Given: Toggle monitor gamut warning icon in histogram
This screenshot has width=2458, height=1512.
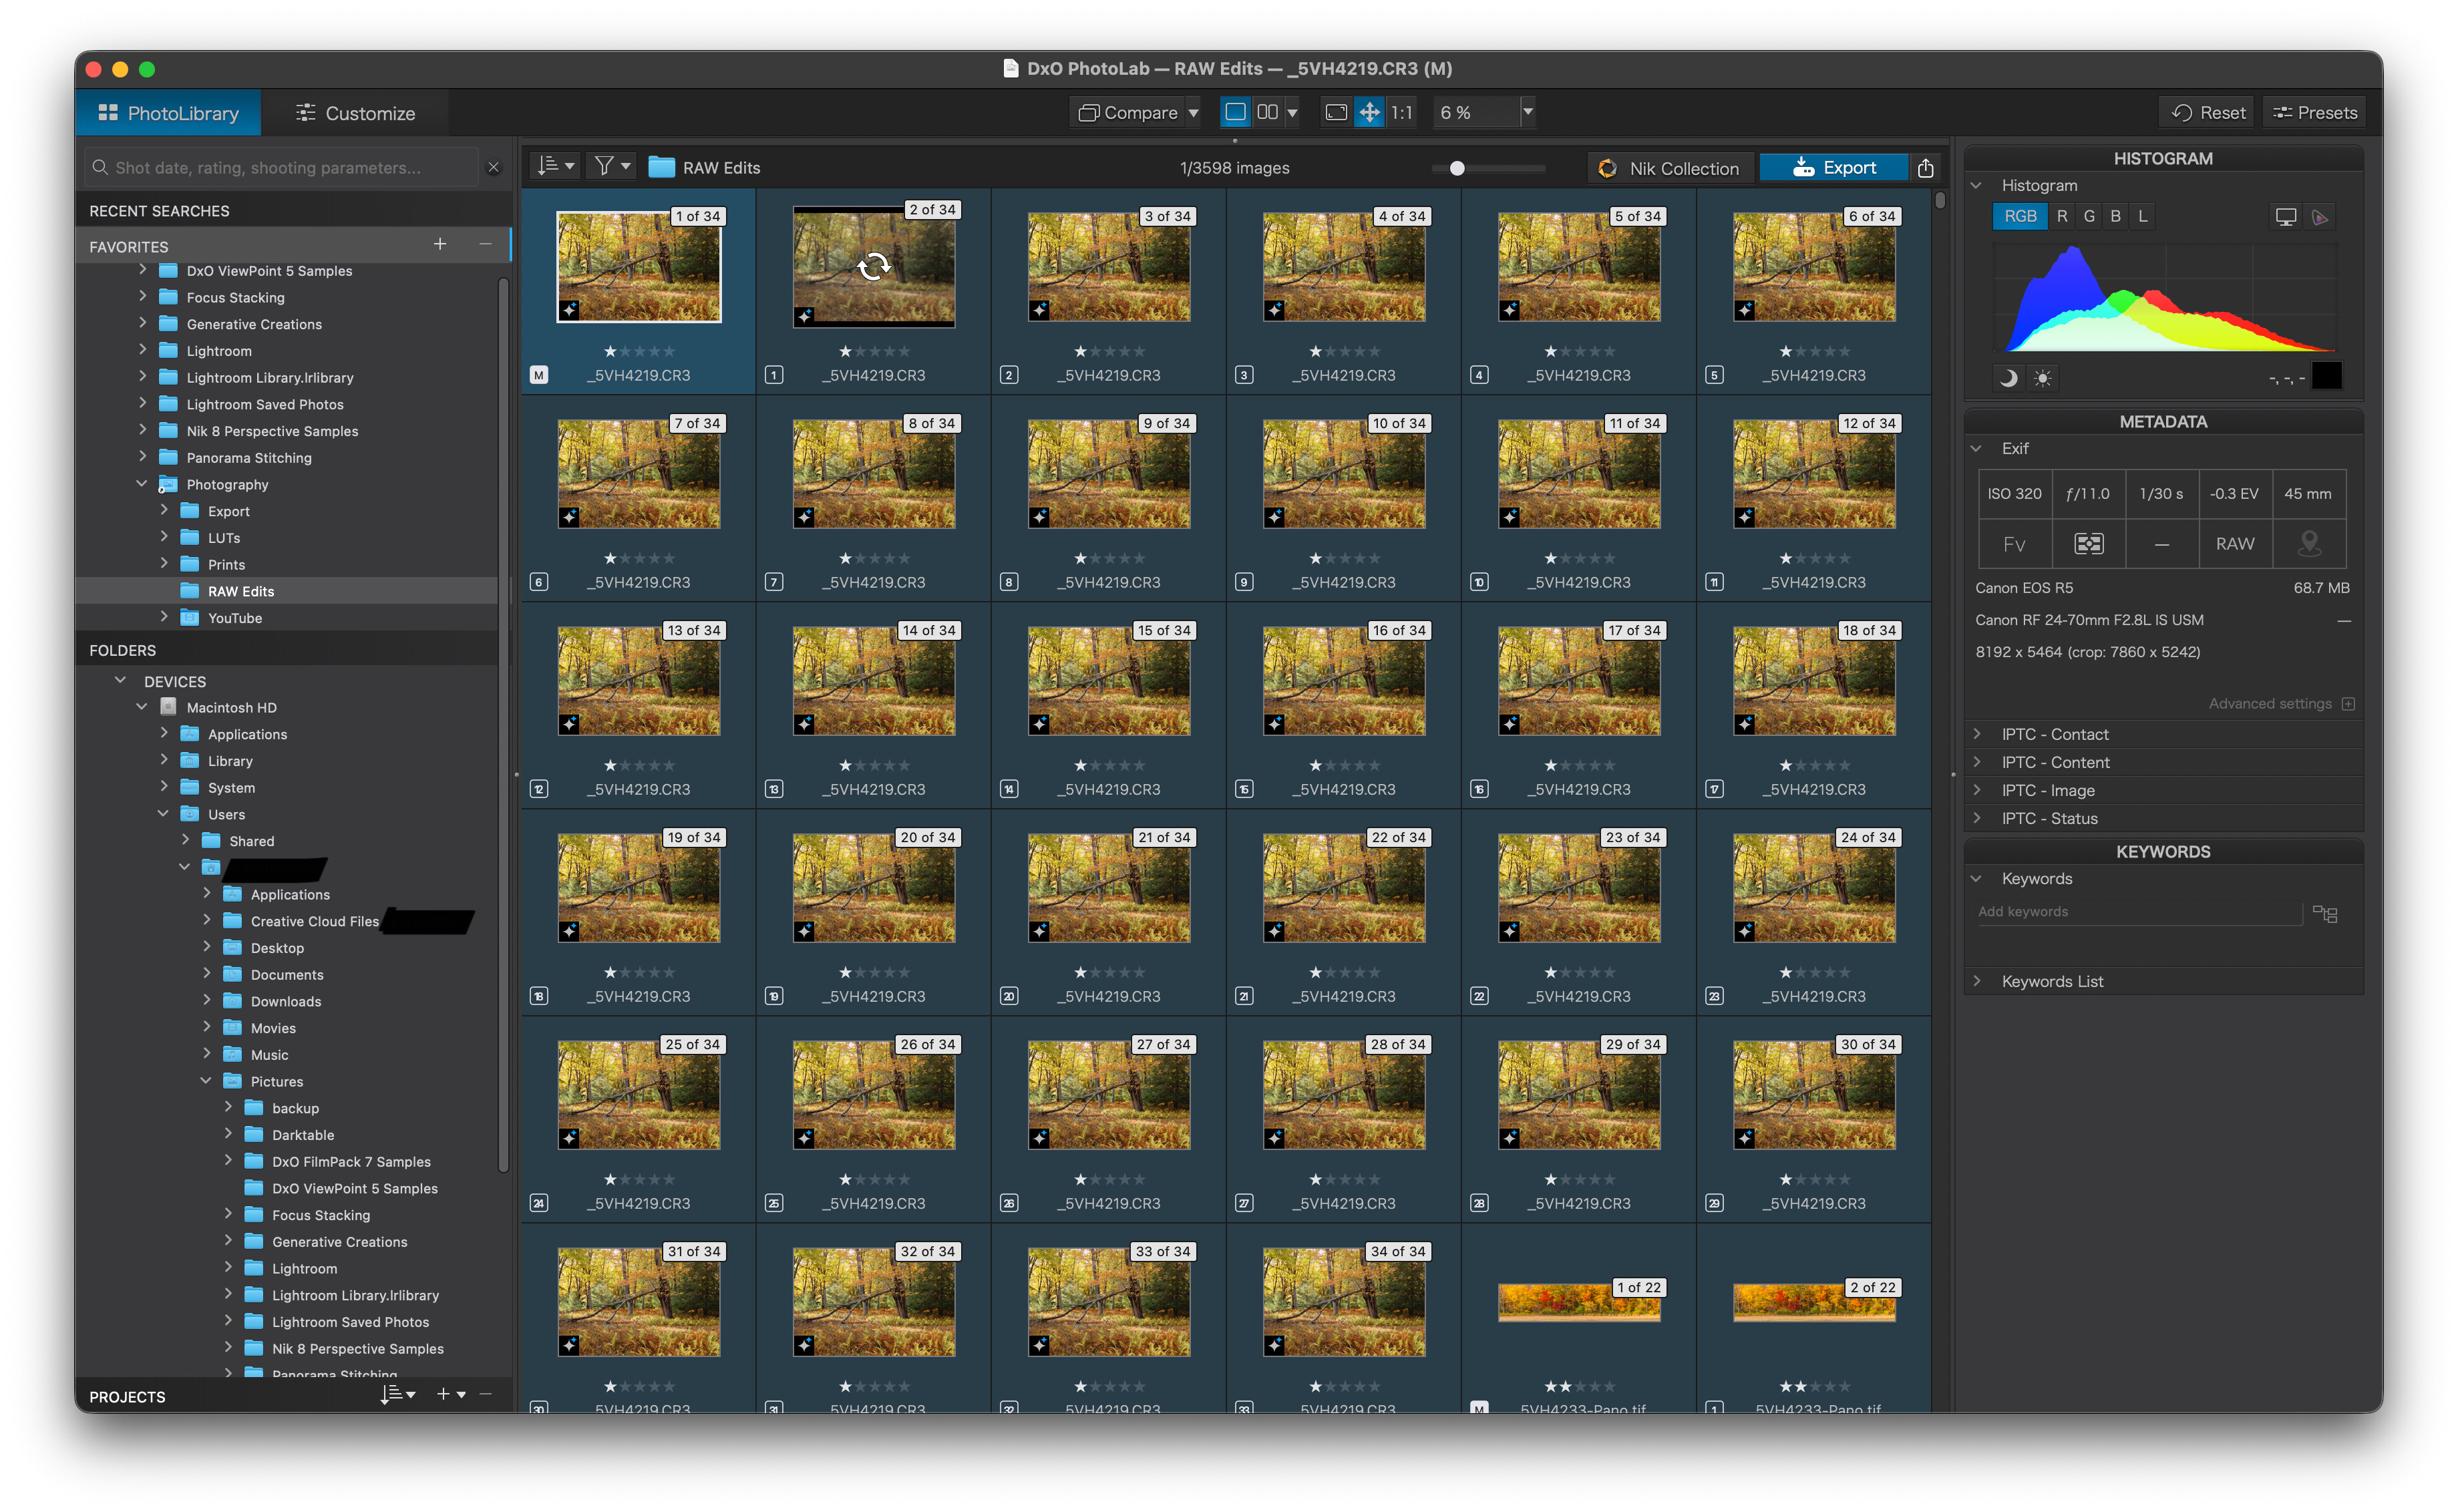Looking at the screenshot, I should 2285,217.
